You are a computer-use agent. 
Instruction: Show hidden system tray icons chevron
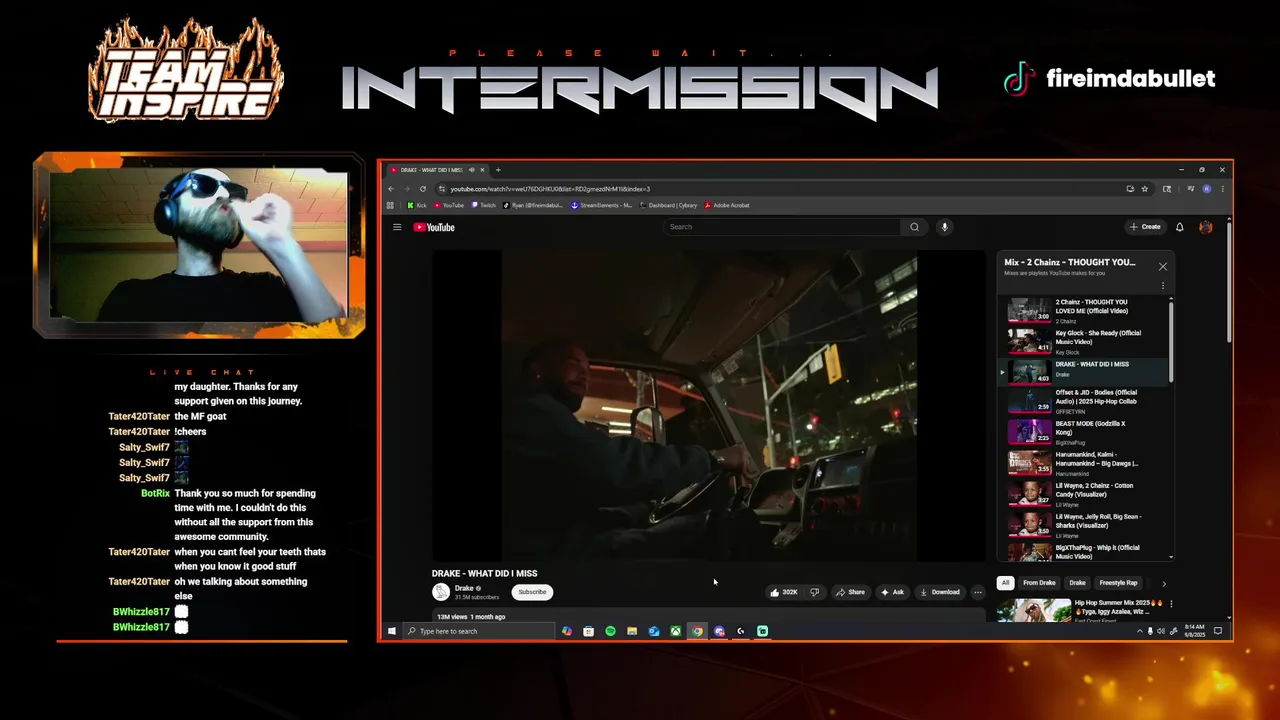(x=1139, y=631)
